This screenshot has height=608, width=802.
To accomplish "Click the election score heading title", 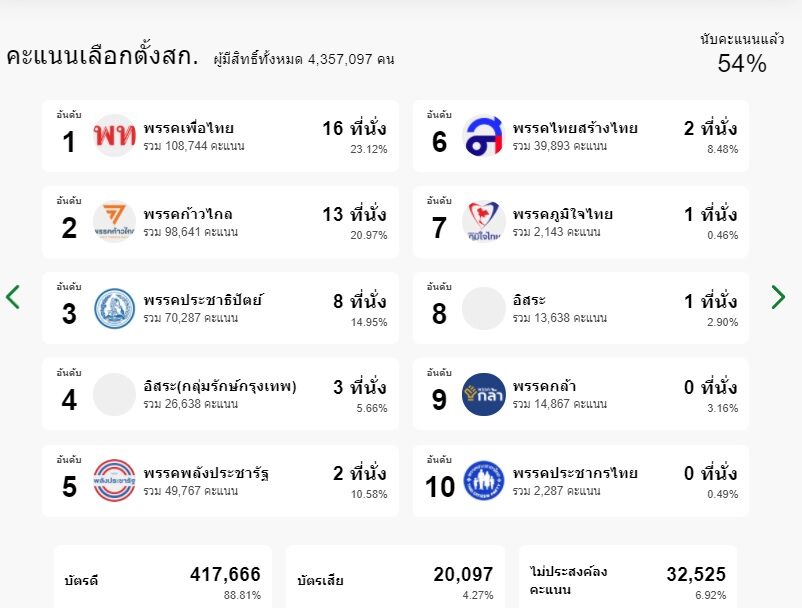I will [102, 56].
